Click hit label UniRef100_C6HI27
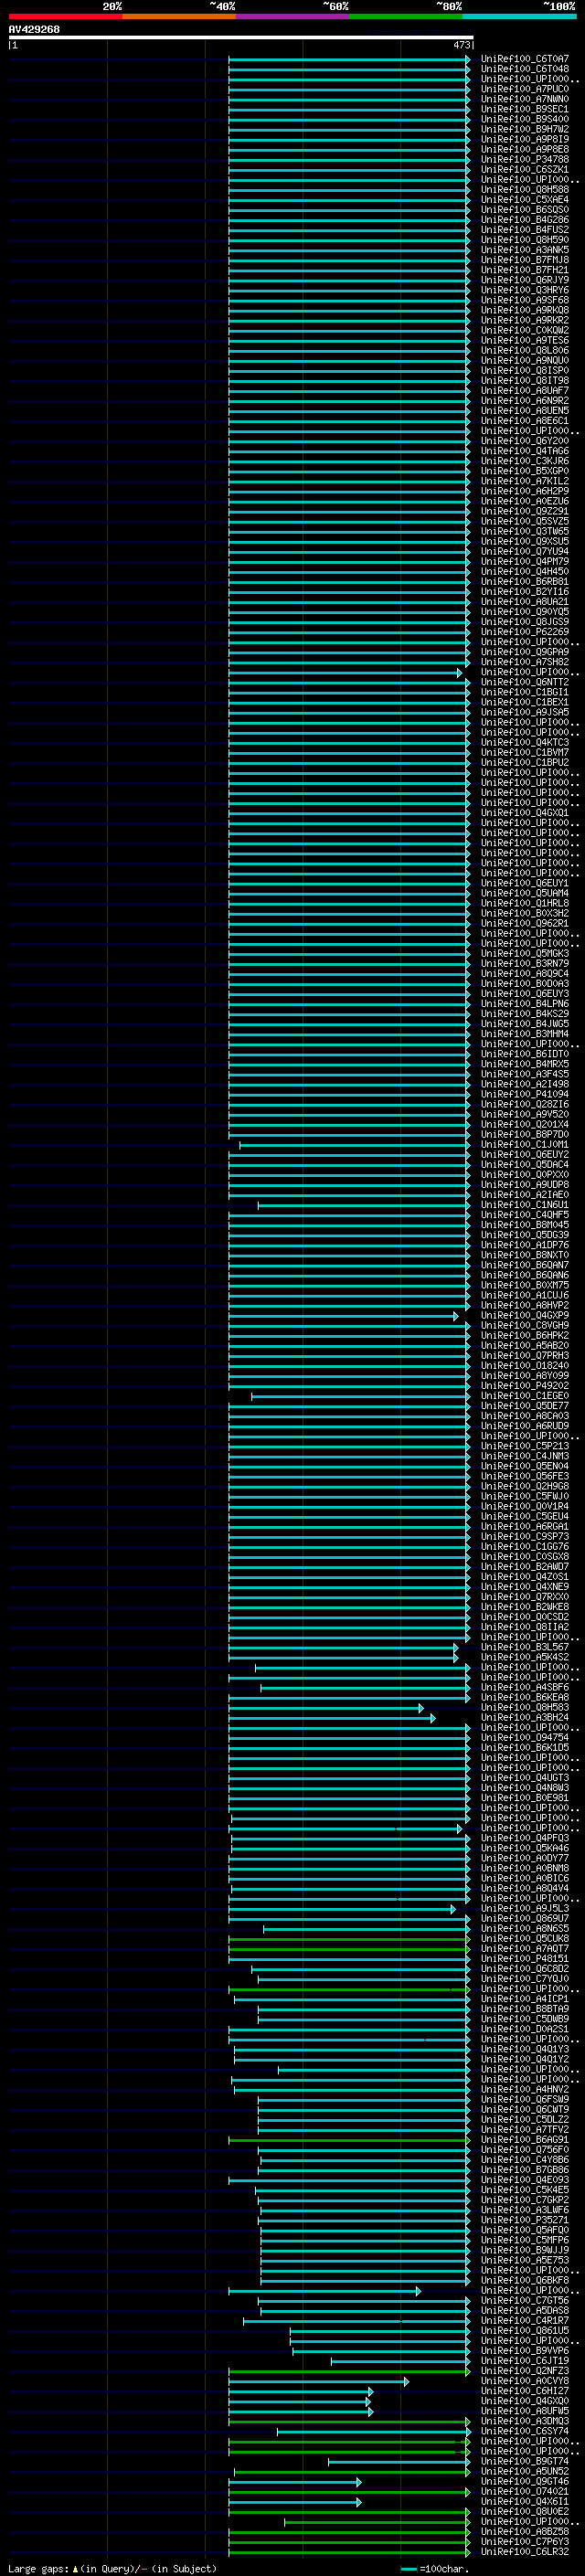Image resolution: width=585 pixels, height=2576 pixels. 524,2391
